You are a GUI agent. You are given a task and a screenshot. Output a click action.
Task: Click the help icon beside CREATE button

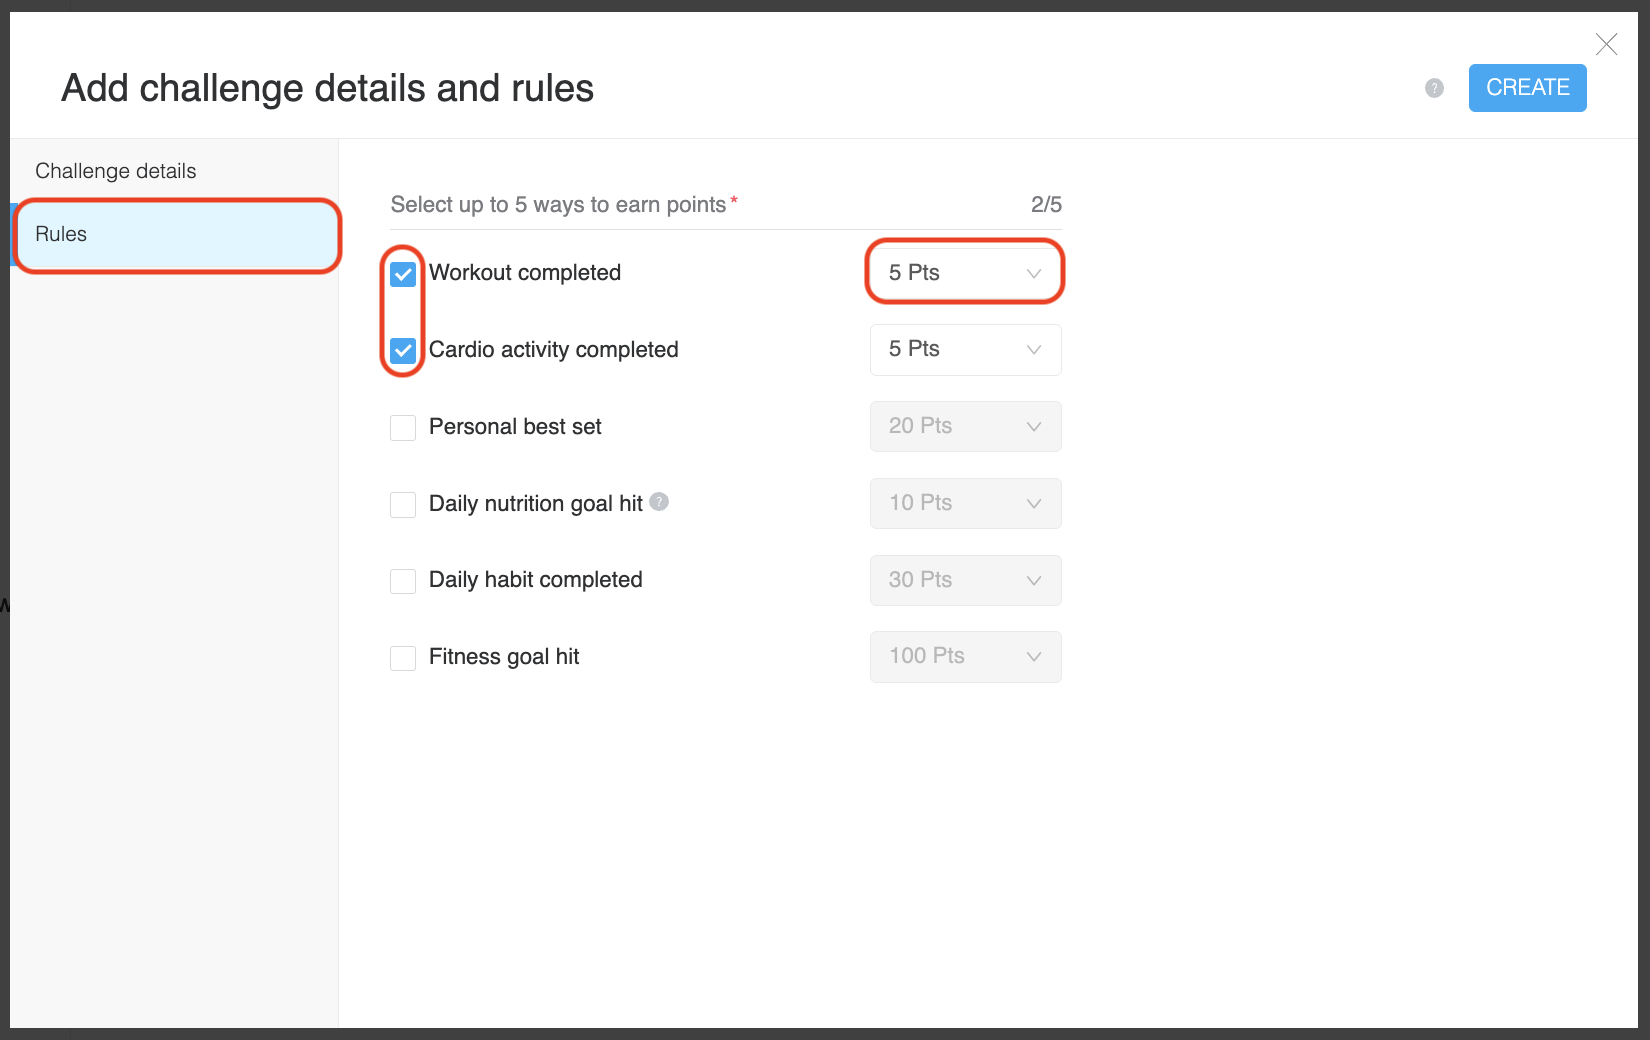[x=1434, y=88]
